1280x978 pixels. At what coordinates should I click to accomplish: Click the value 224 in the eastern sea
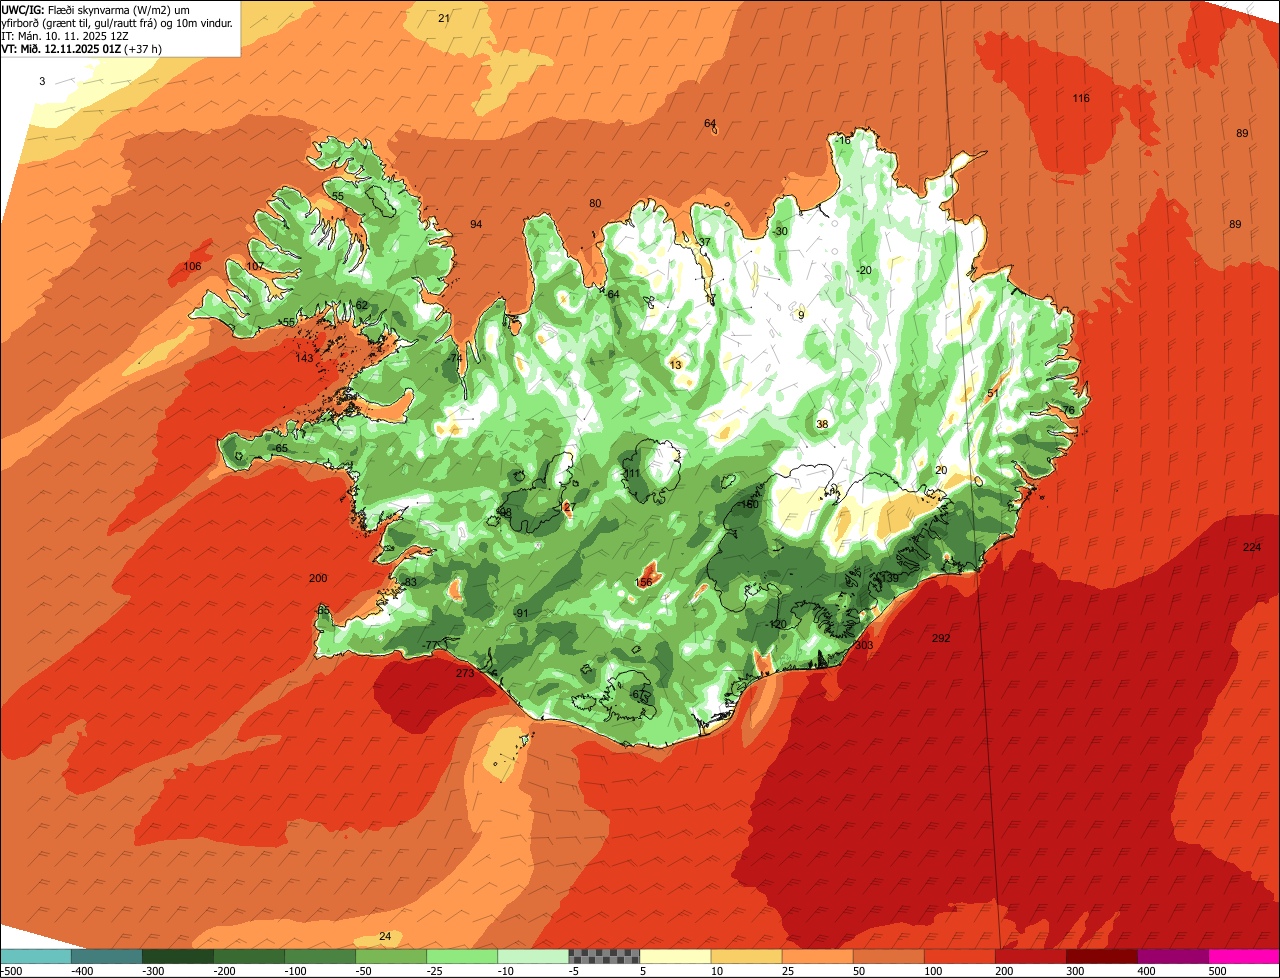click(1252, 547)
